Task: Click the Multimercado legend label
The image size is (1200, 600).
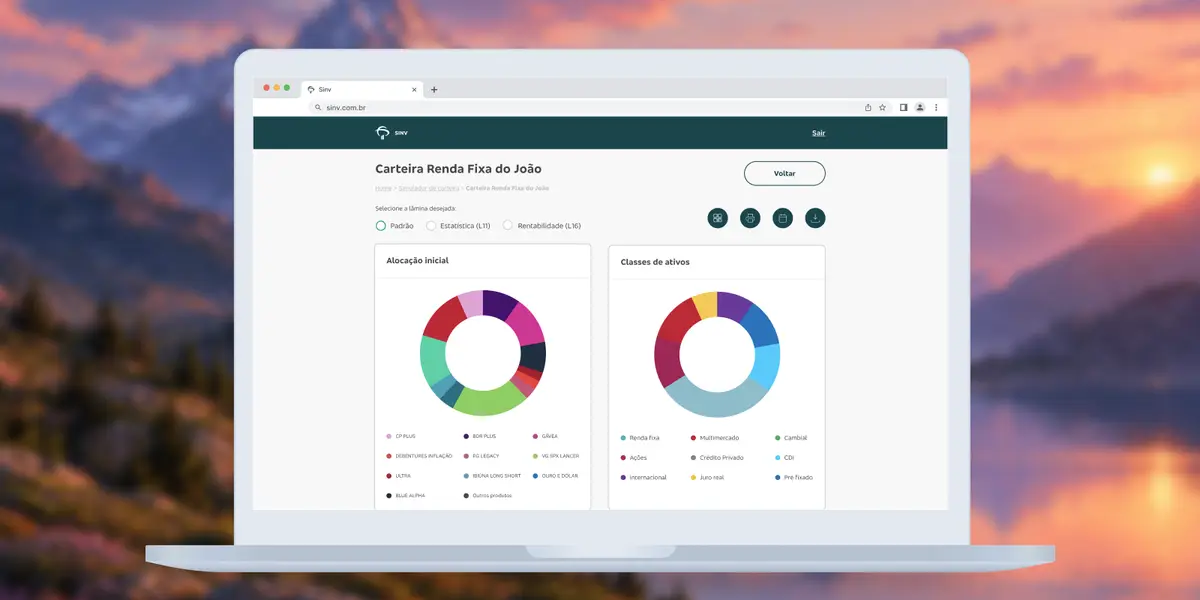Action: point(719,438)
